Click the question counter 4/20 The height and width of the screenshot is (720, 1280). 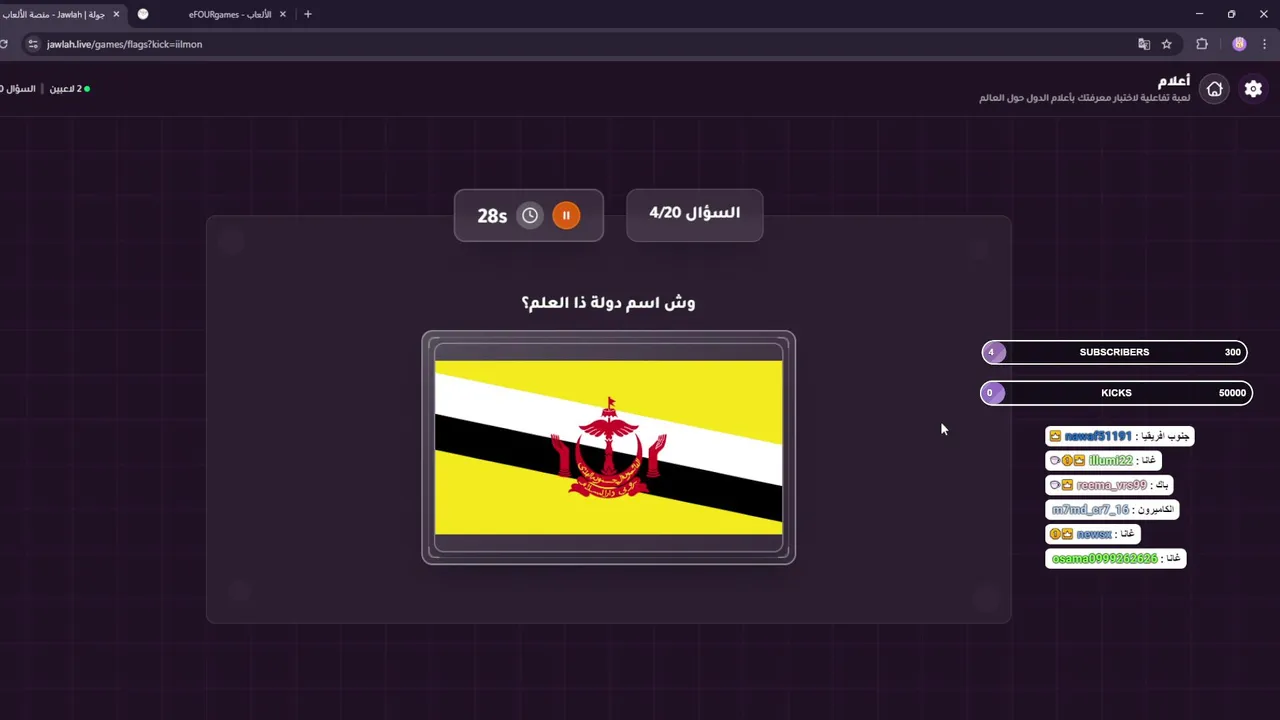694,213
